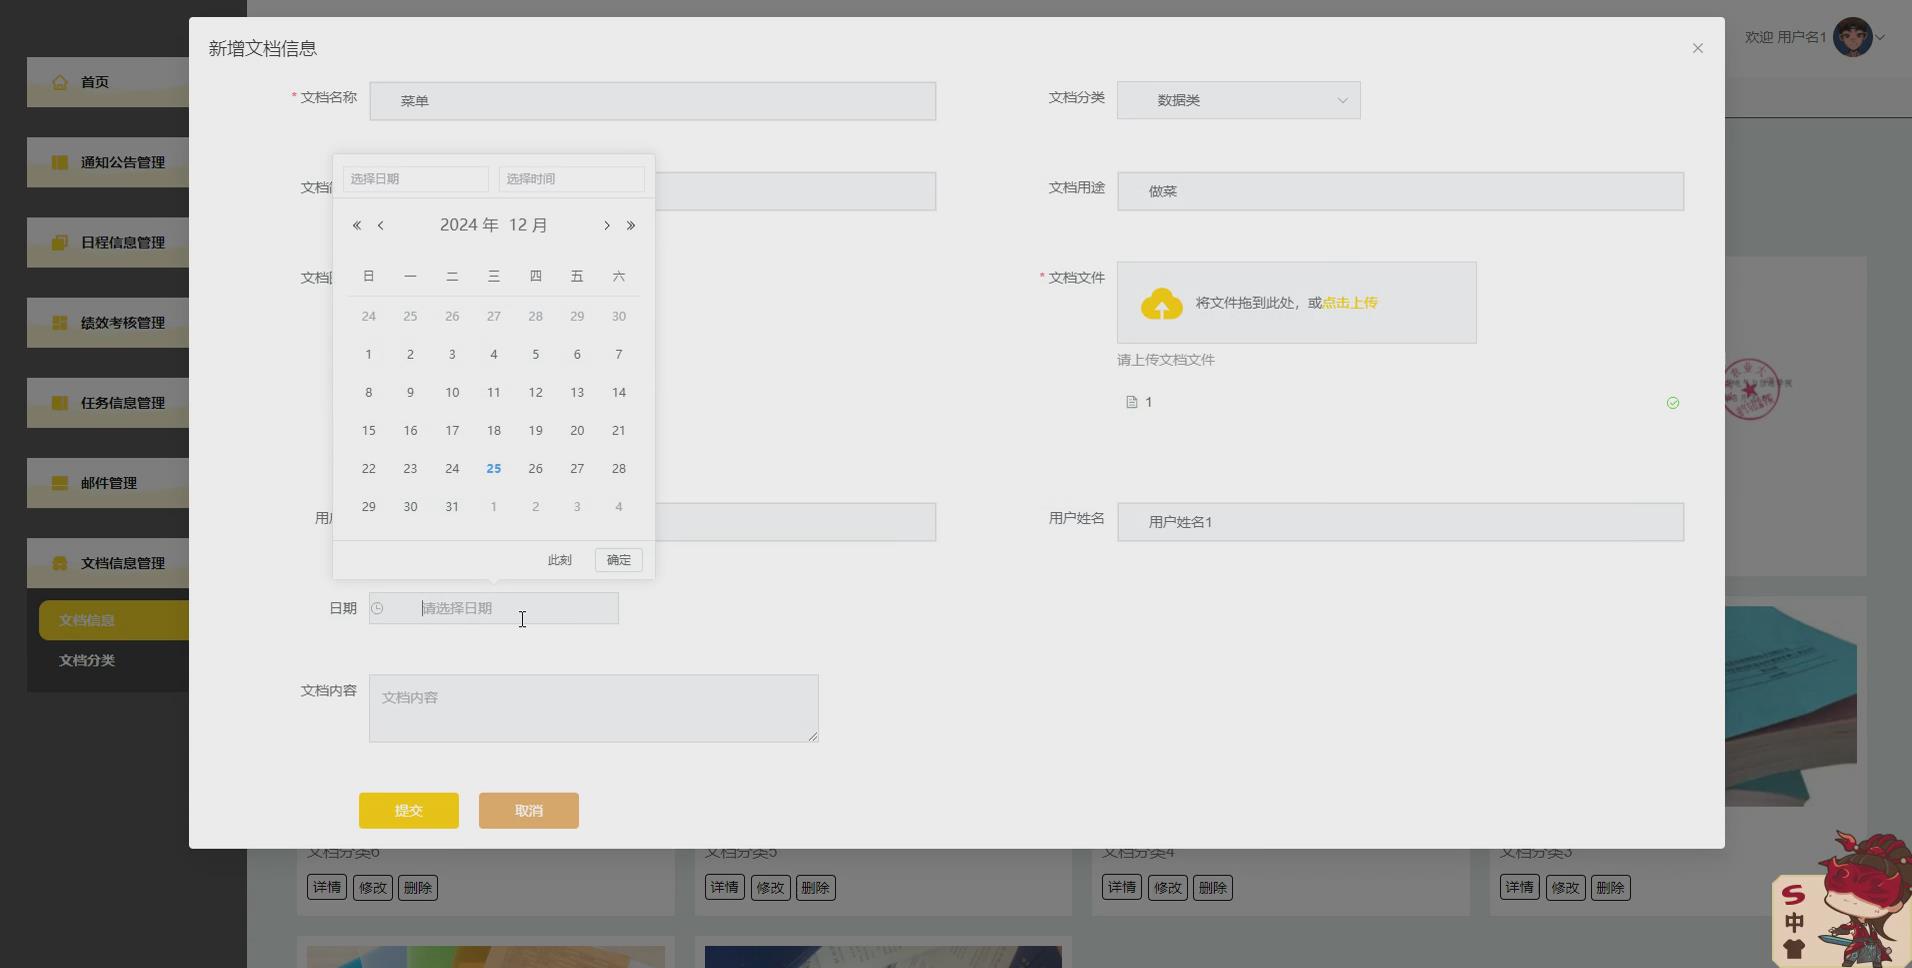
Task: Click the 绩效考核管理 sidebar icon
Action: coord(60,322)
